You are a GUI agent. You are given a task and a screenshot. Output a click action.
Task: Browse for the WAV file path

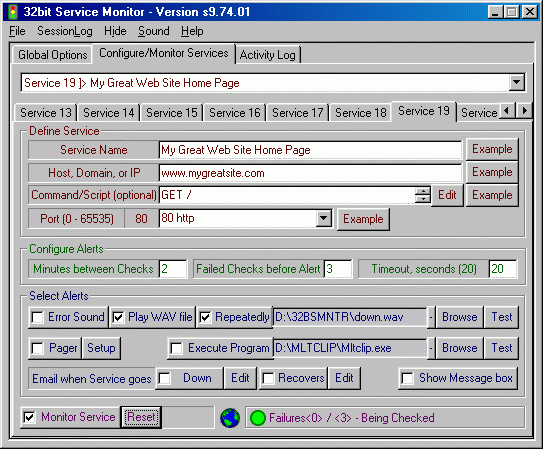pos(460,317)
